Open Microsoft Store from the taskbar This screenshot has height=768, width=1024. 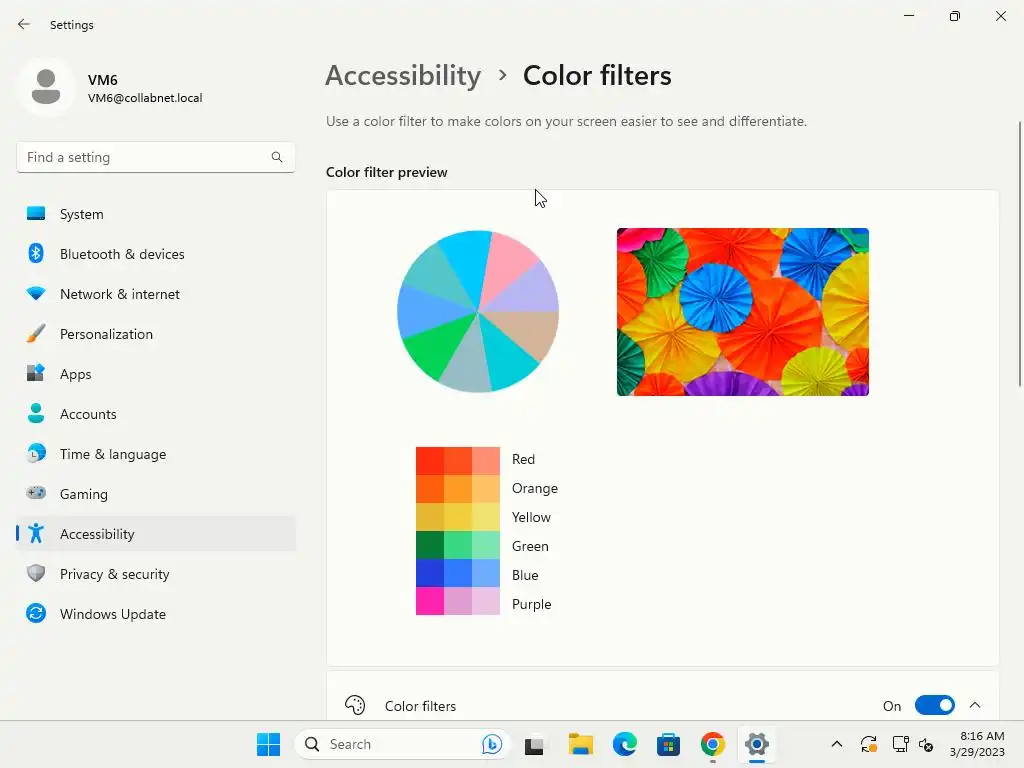(x=668, y=744)
